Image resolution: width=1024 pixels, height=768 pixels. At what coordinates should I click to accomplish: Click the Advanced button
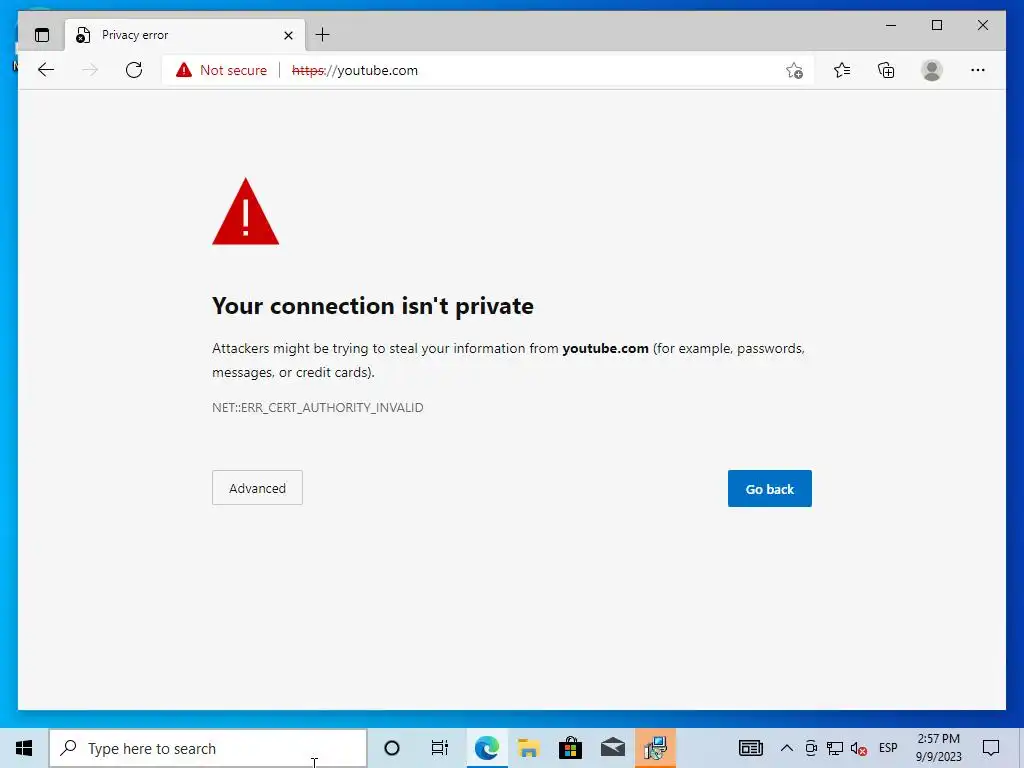click(257, 488)
